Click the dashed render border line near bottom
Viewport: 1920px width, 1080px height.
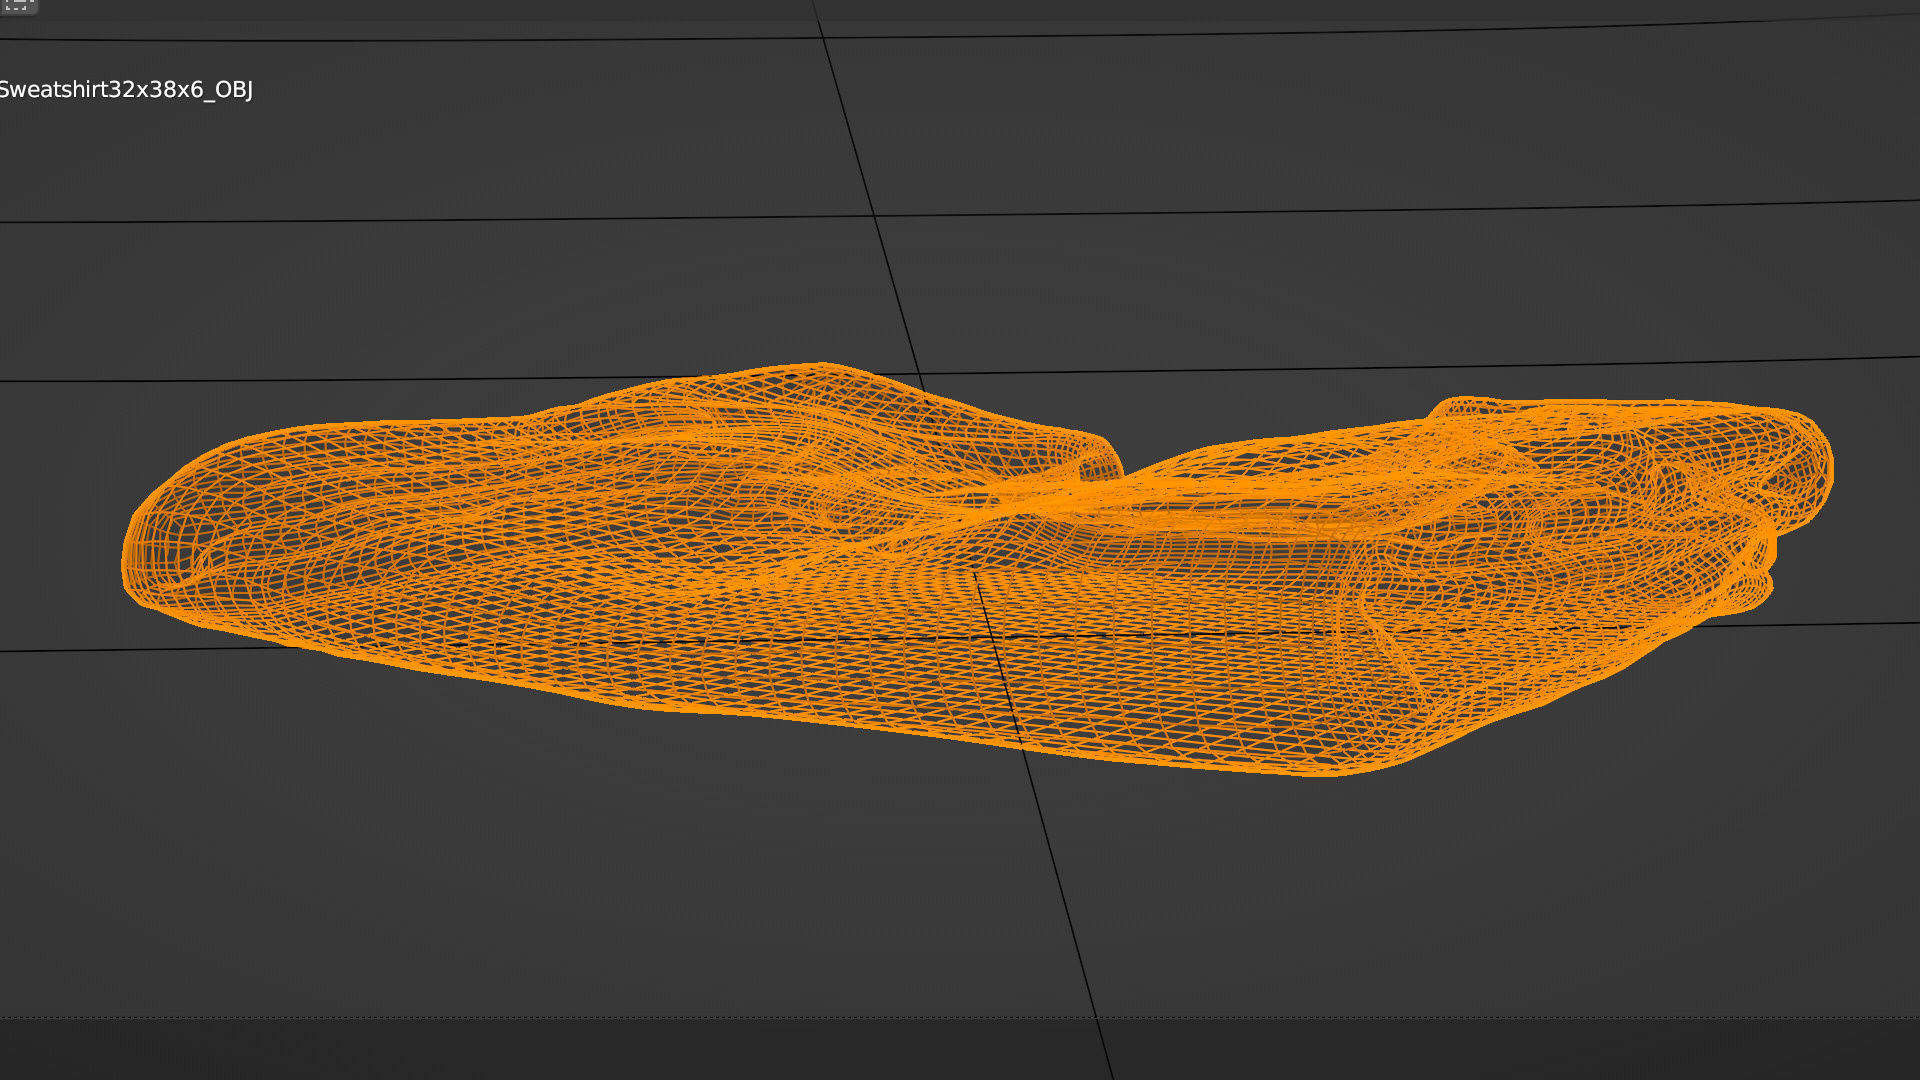[x=500, y=1018]
